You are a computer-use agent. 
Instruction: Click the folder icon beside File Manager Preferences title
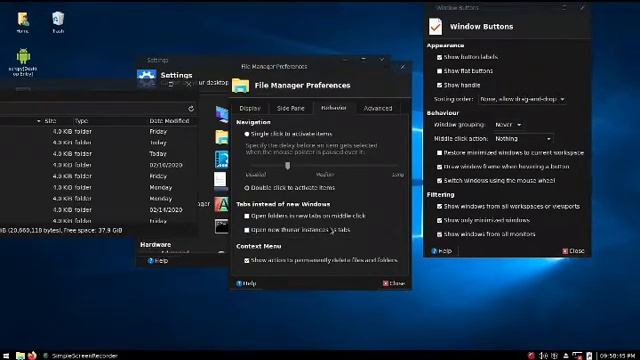240,85
